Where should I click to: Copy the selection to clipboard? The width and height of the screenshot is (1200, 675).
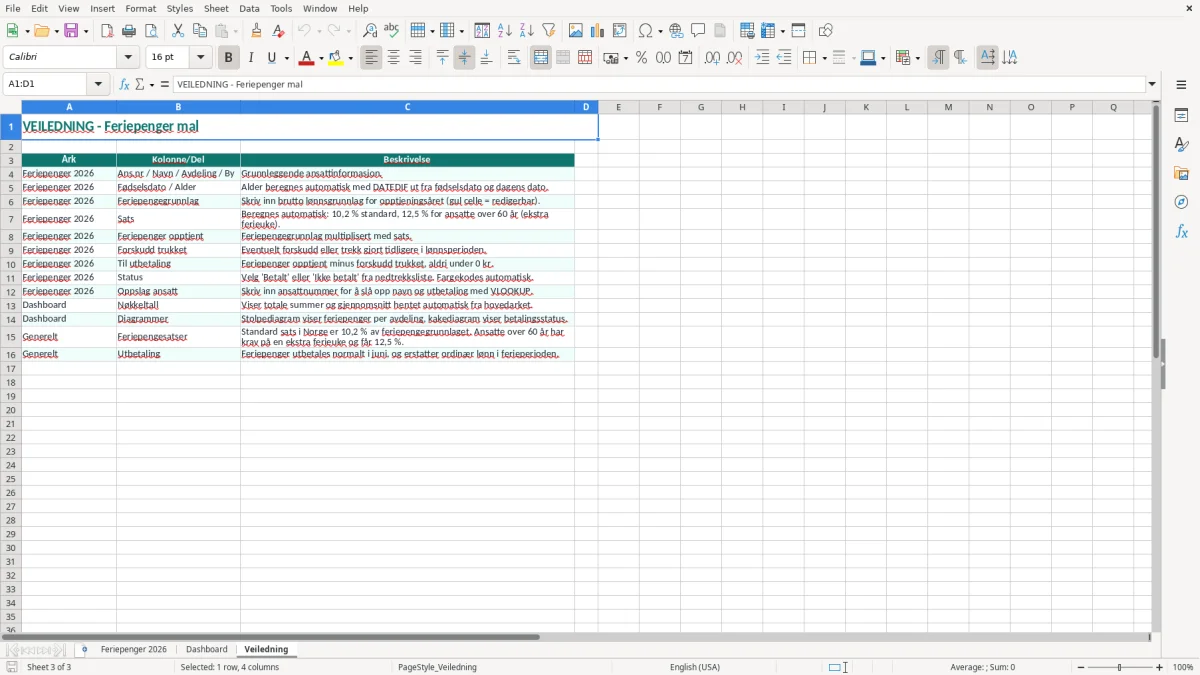tap(200, 31)
